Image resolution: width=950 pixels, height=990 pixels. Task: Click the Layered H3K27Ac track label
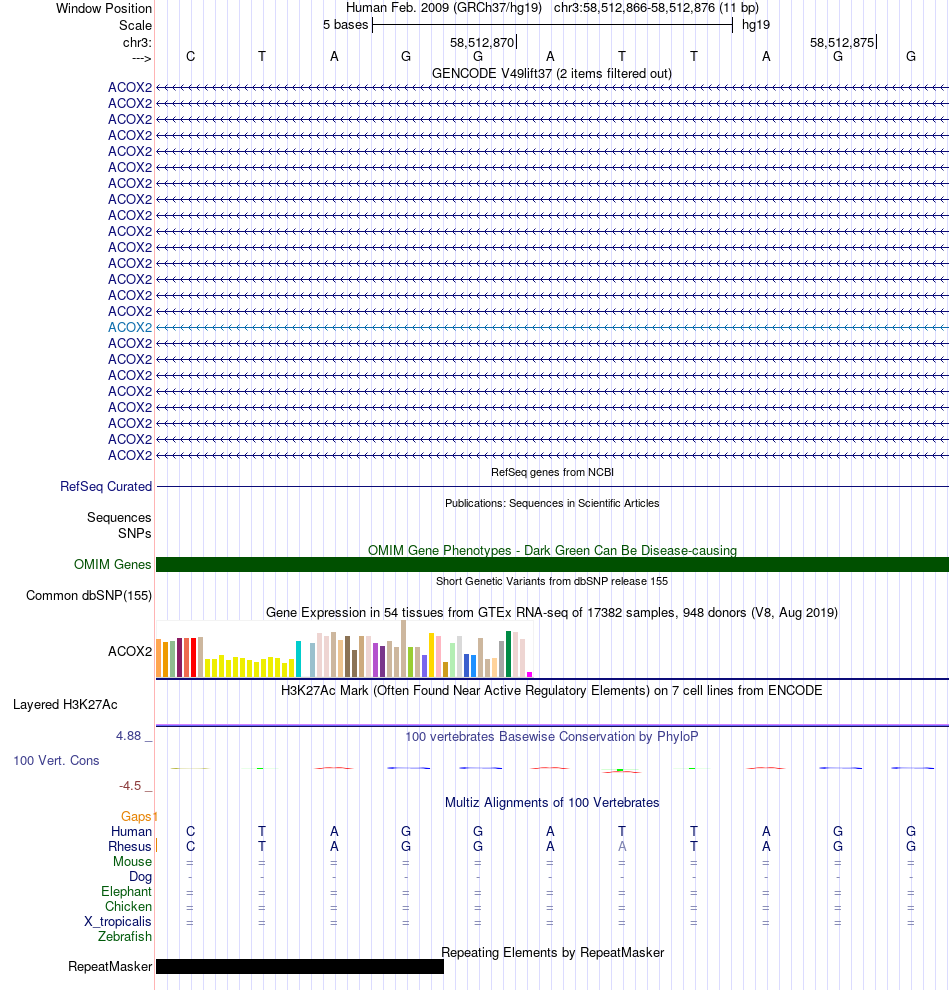[x=65, y=705]
